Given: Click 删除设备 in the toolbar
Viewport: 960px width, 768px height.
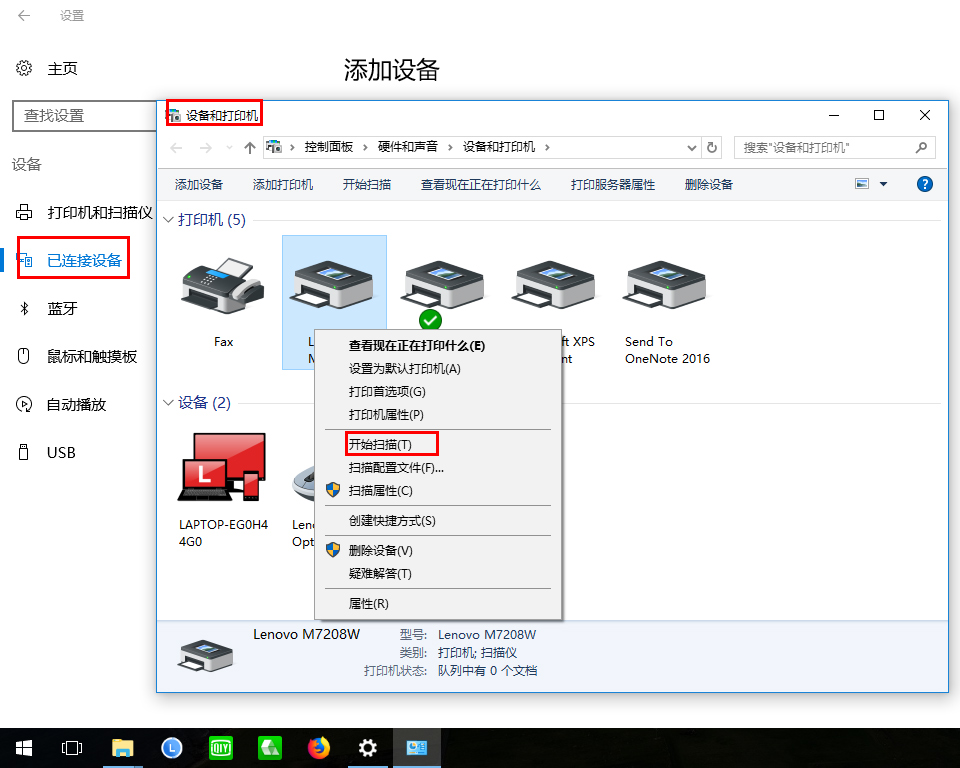Looking at the screenshot, I should point(709,184).
